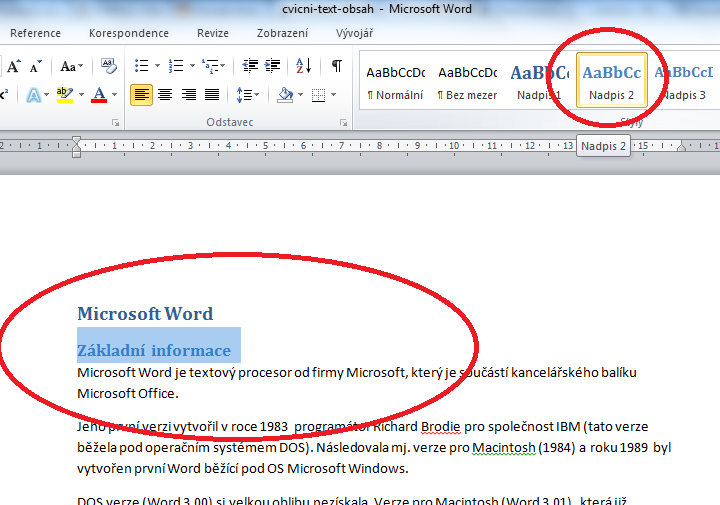720x505 pixels.
Task: Open the Font group dialog launcher
Action: coord(116,123)
